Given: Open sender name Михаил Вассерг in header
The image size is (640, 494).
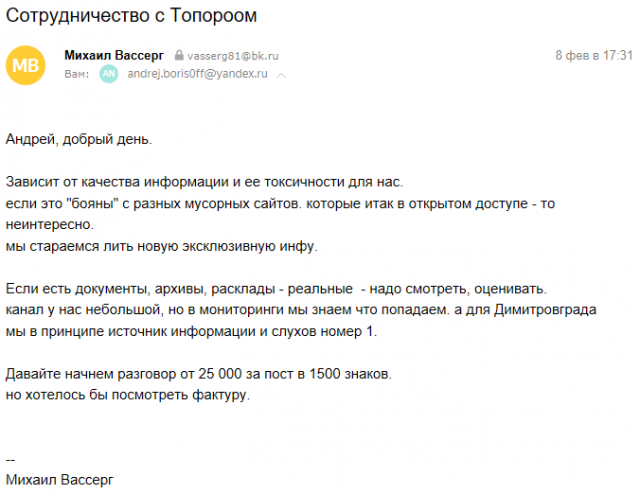Looking at the screenshot, I should (113, 55).
